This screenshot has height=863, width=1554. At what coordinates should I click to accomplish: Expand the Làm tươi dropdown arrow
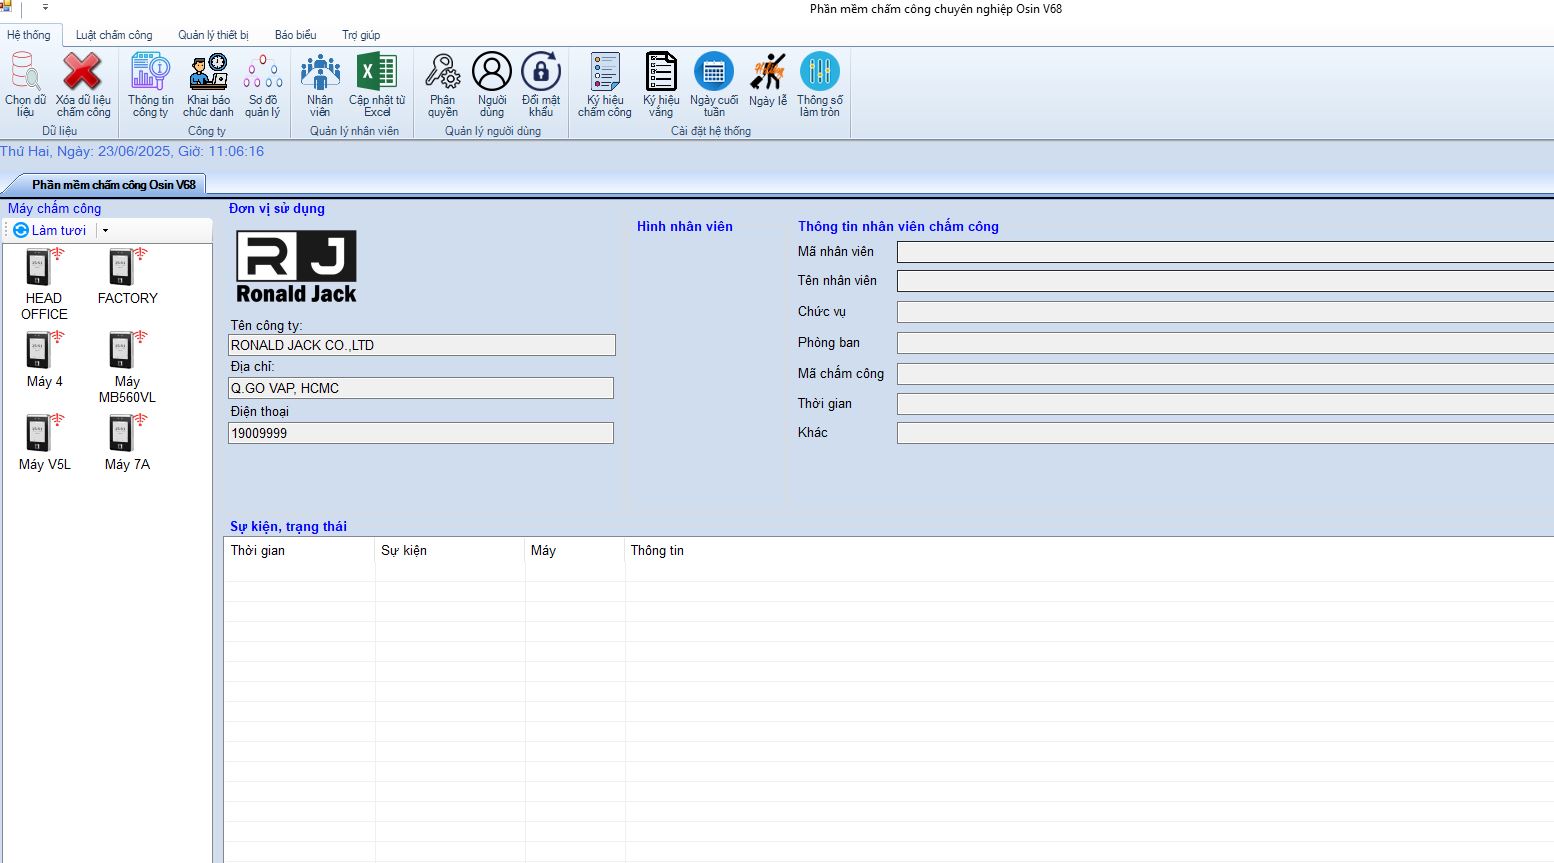click(x=105, y=231)
